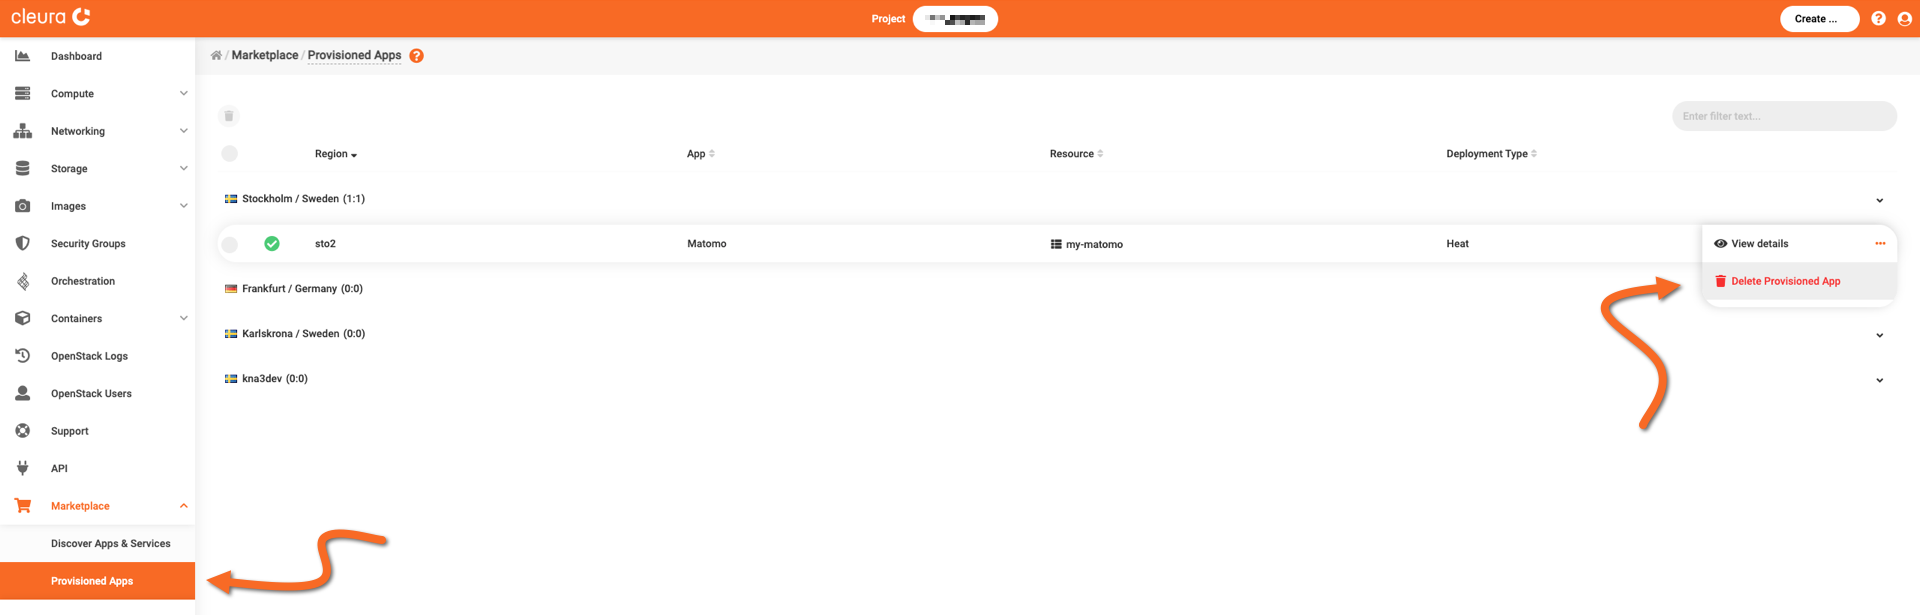Open Discover Apps & Services page
The width and height of the screenshot is (1920, 615).
pos(110,544)
